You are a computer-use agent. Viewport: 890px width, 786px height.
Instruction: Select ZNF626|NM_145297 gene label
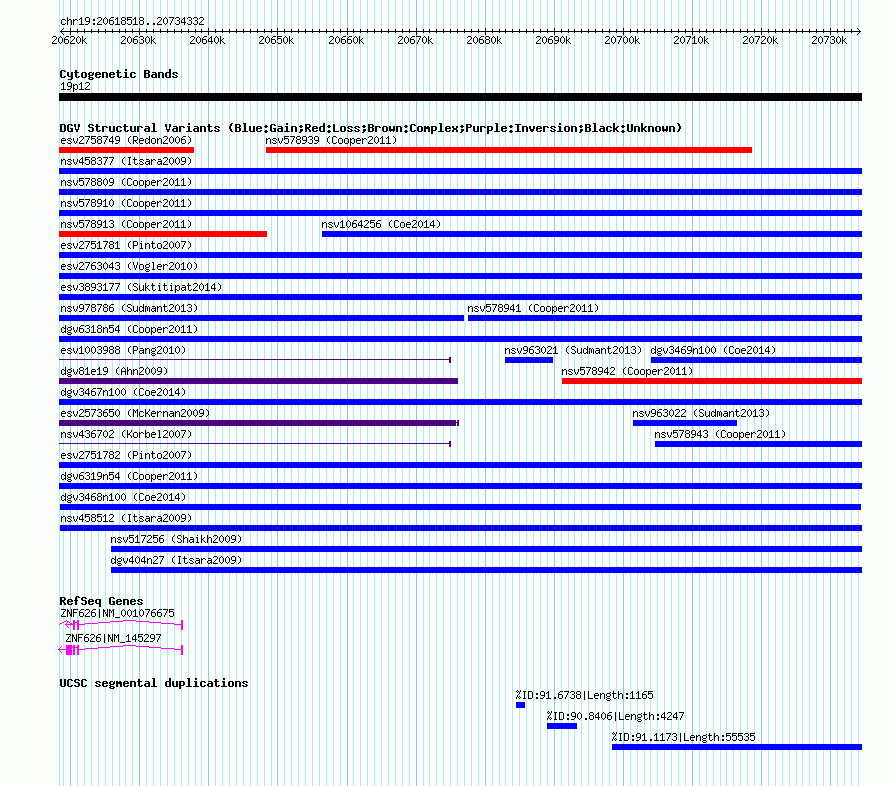pos(113,638)
